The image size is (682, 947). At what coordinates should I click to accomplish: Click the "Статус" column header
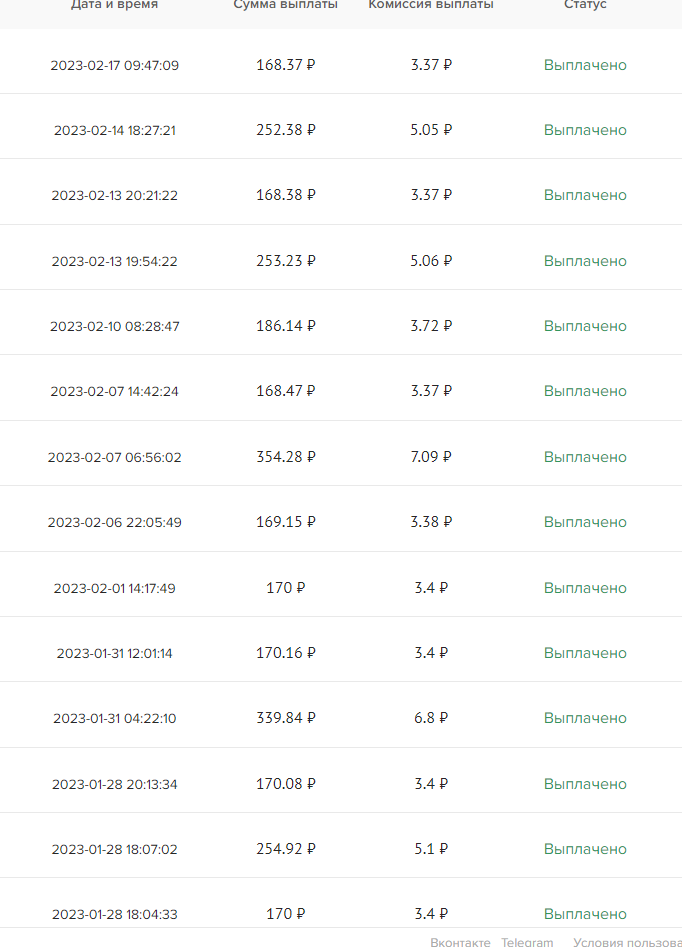pyautogui.click(x=585, y=5)
